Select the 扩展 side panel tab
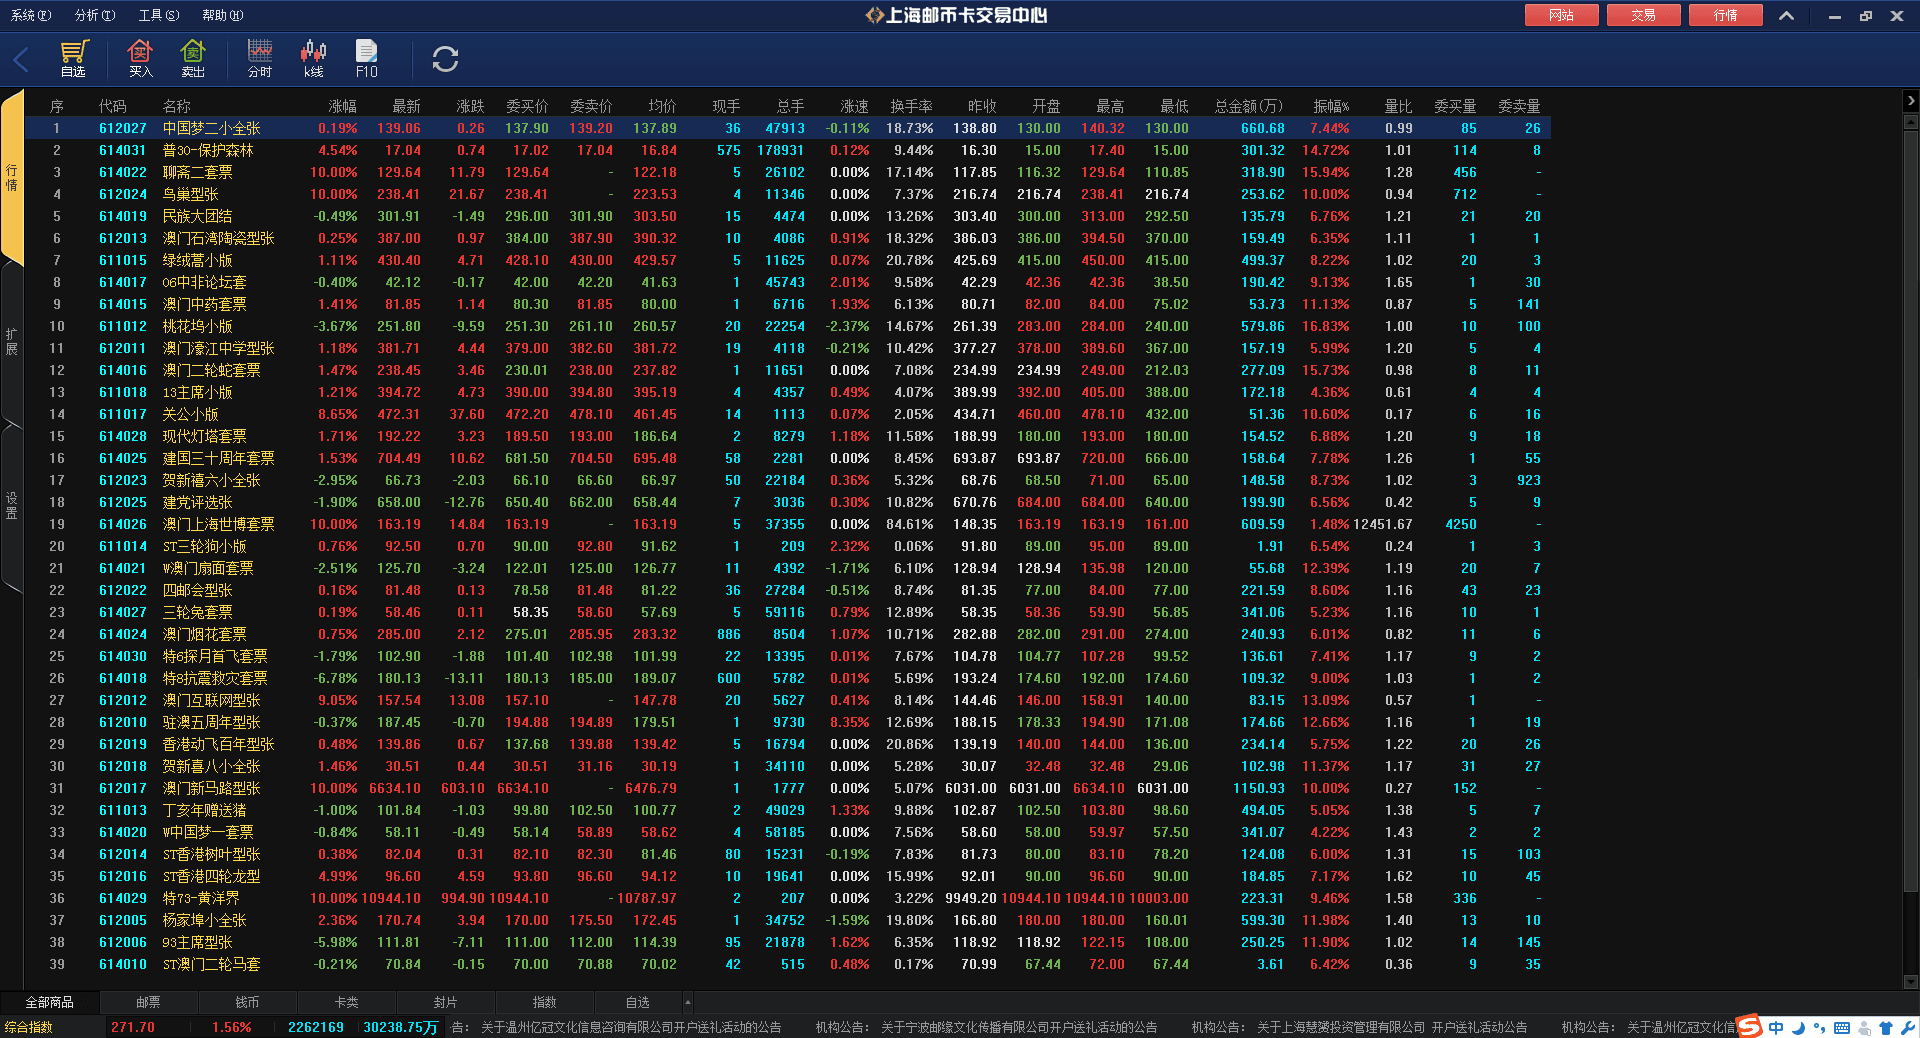Screen dimensions: 1920x1038 12,342
